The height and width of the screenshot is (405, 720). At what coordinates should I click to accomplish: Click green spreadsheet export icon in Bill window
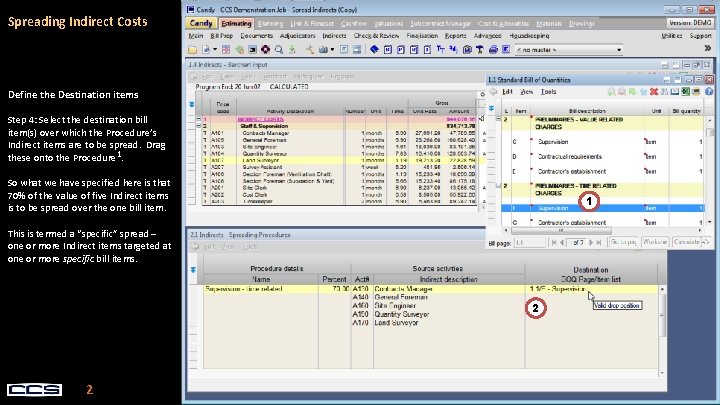tap(686, 92)
